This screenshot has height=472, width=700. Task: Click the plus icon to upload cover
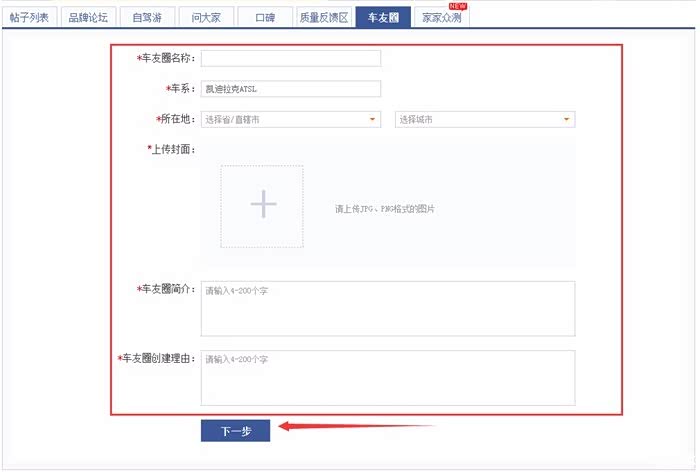[262, 206]
